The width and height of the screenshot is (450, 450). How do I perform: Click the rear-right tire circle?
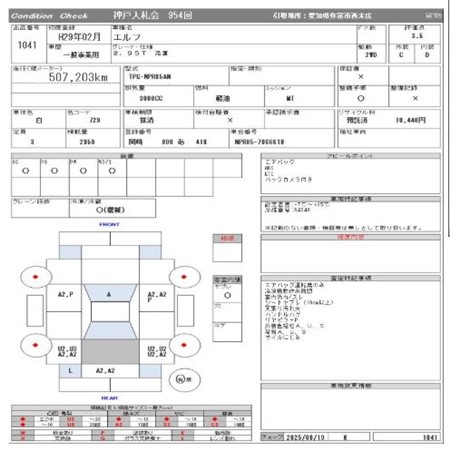184,345
